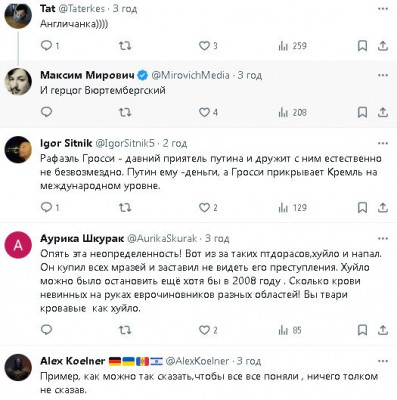Retweet Максим Мирович's reply
The width and height of the screenshot is (397, 400).
[125, 112]
